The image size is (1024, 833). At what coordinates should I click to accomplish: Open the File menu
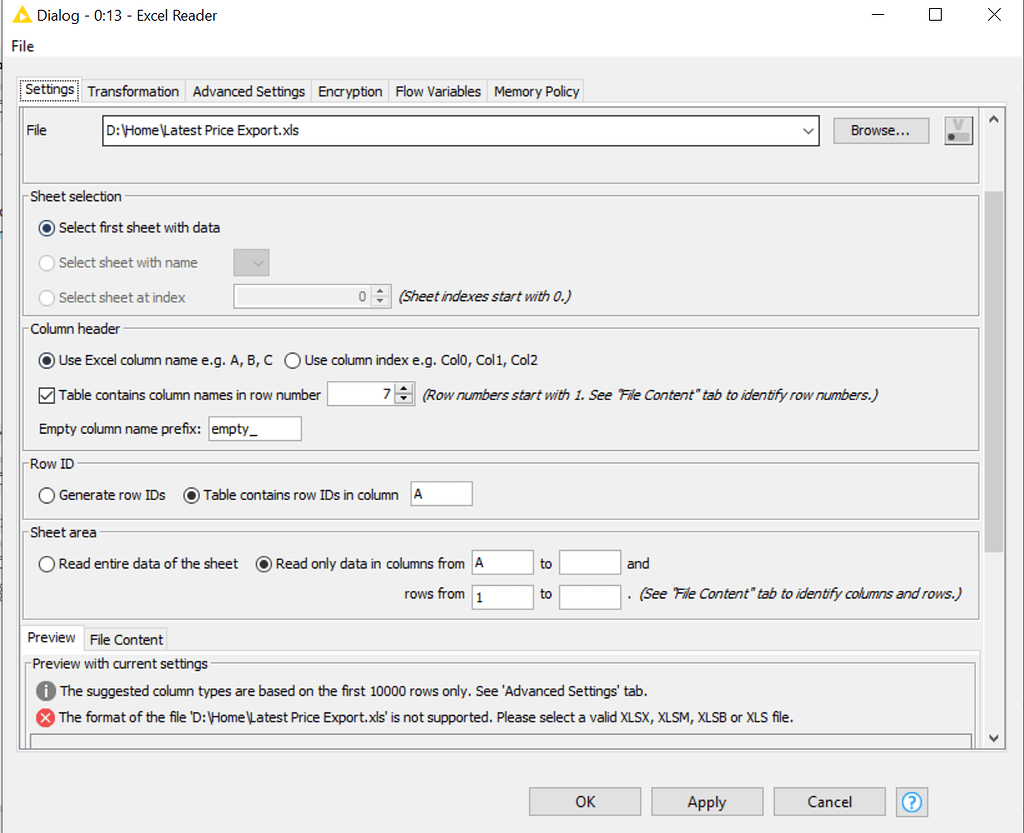(x=21, y=46)
